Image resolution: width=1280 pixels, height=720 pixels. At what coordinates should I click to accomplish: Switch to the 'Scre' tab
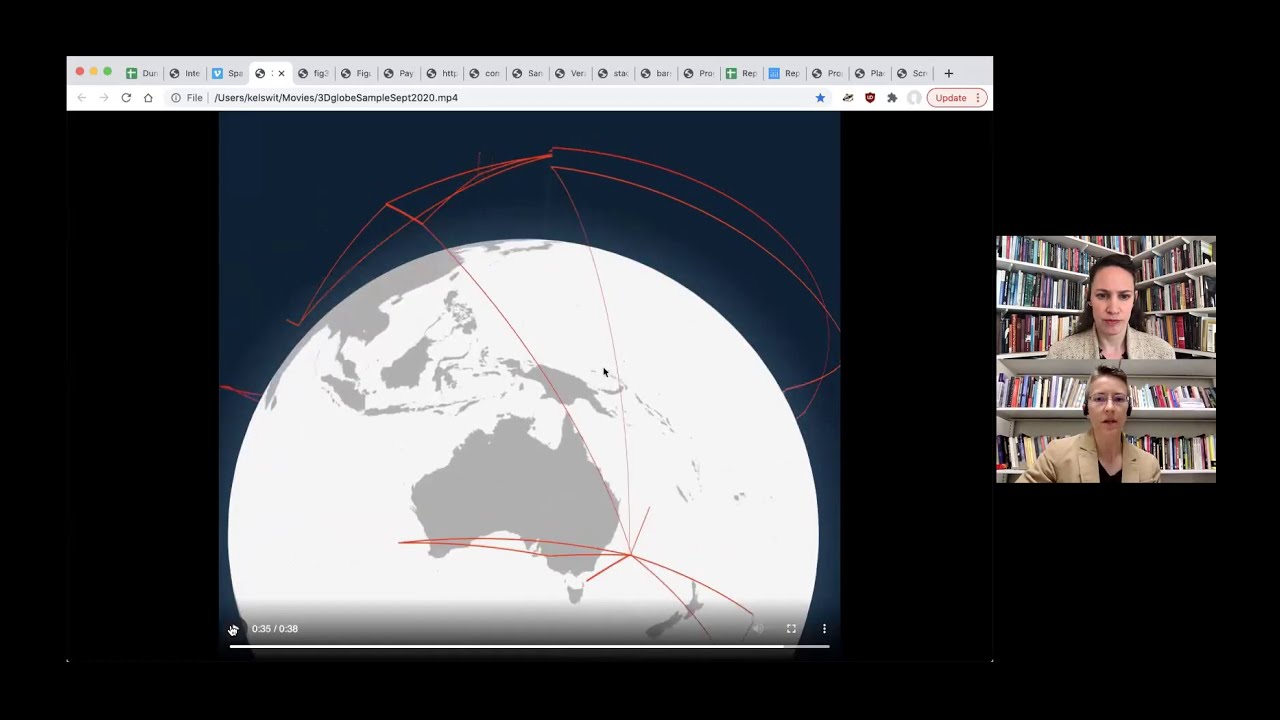coord(914,73)
